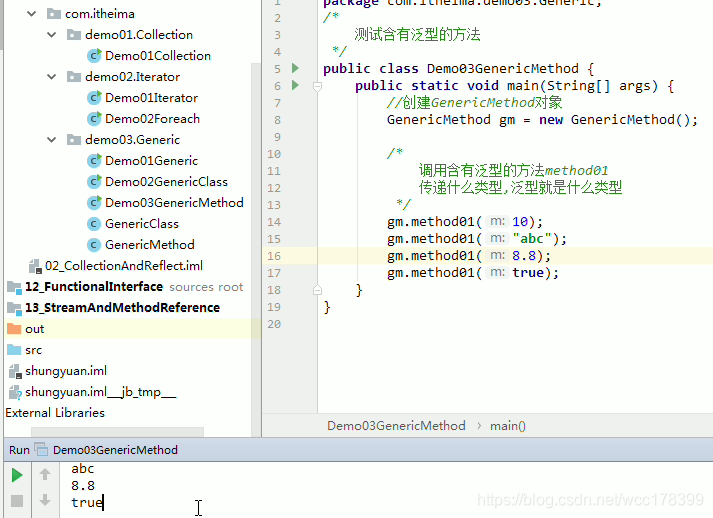Select shungyuan.iml file

point(66,371)
